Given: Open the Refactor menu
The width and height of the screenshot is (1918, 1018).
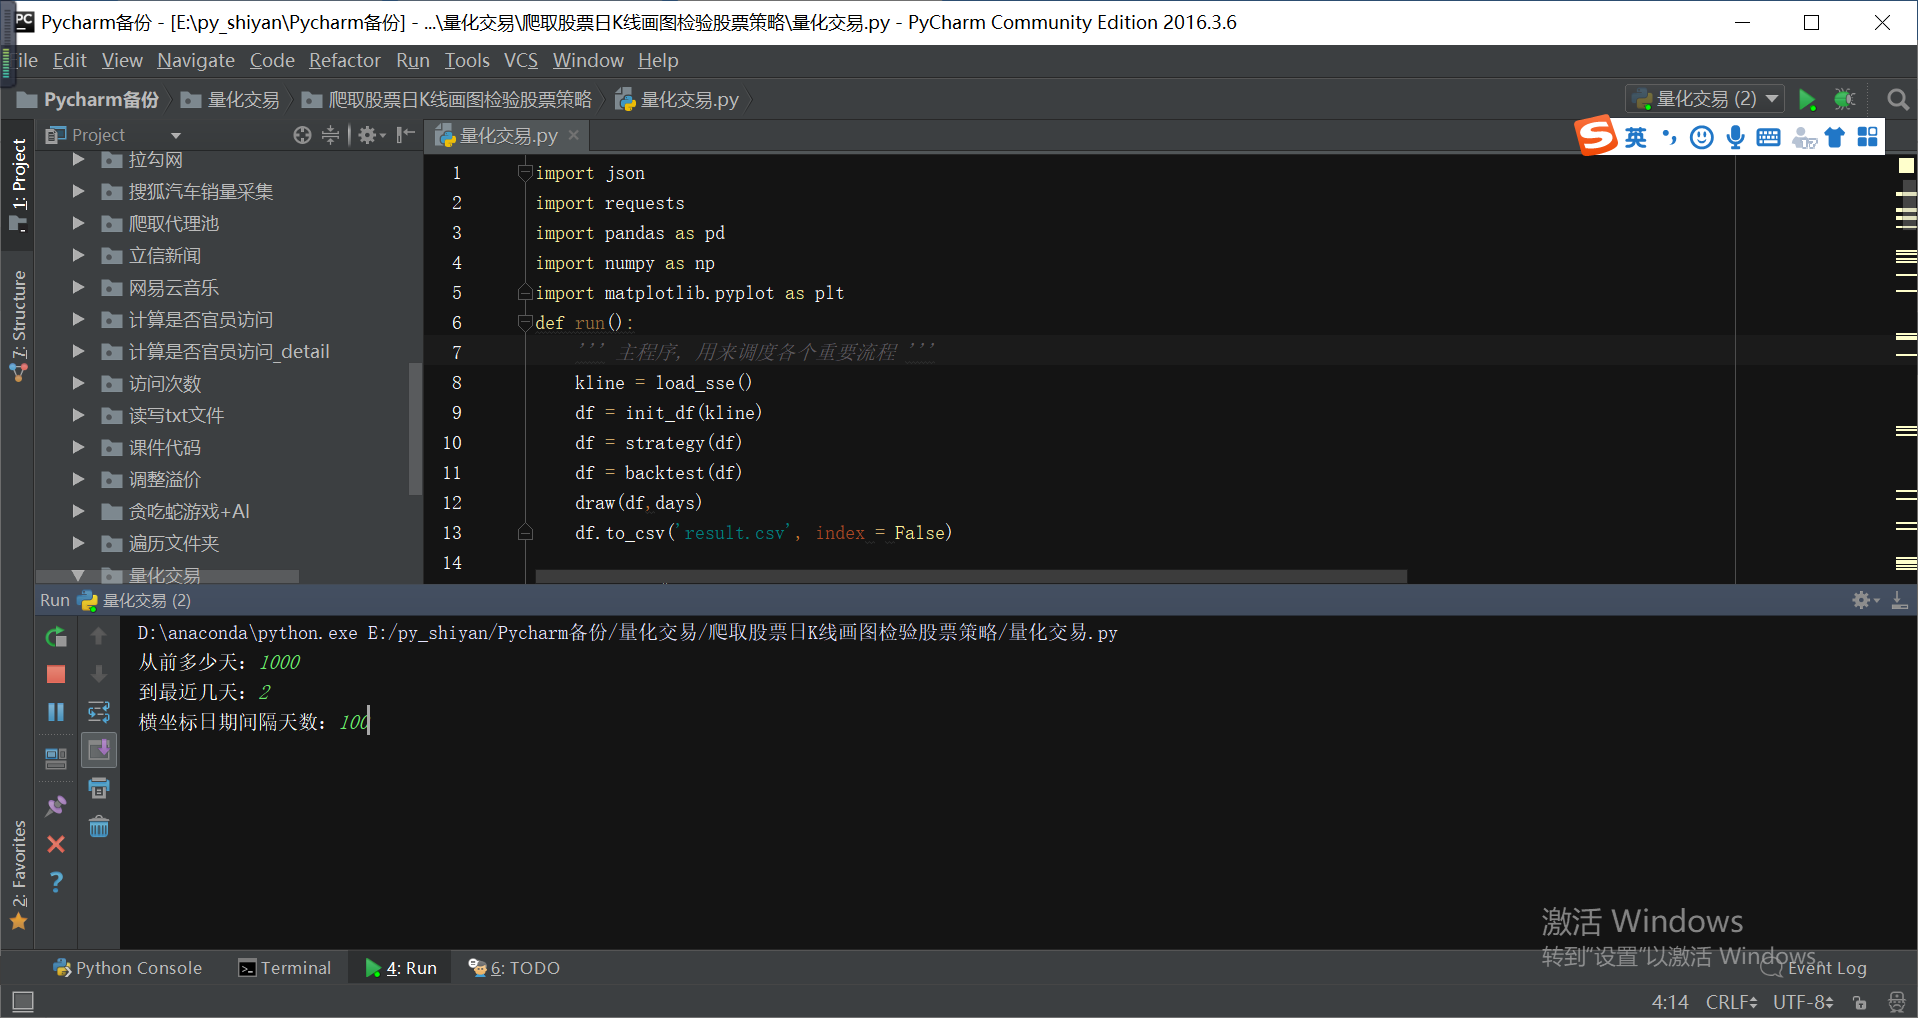Looking at the screenshot, I should point(344,61).
